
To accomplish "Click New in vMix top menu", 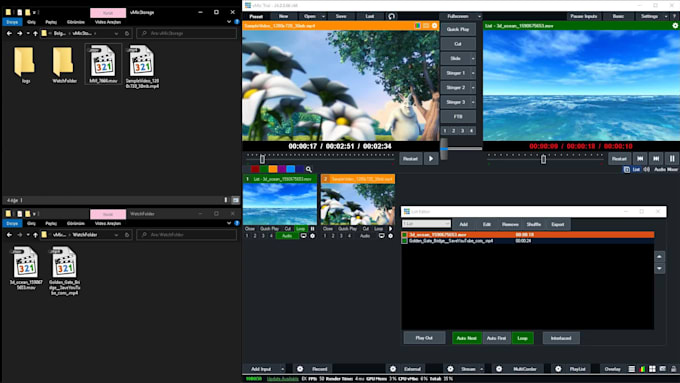I will [x=284, y=16].
